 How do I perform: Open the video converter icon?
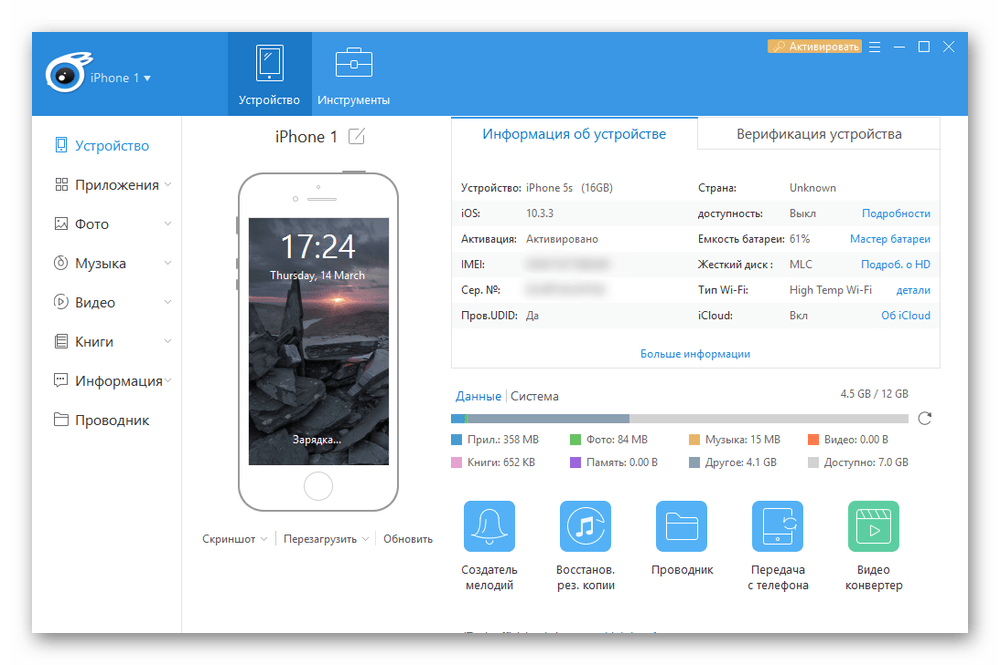[873, 526]
